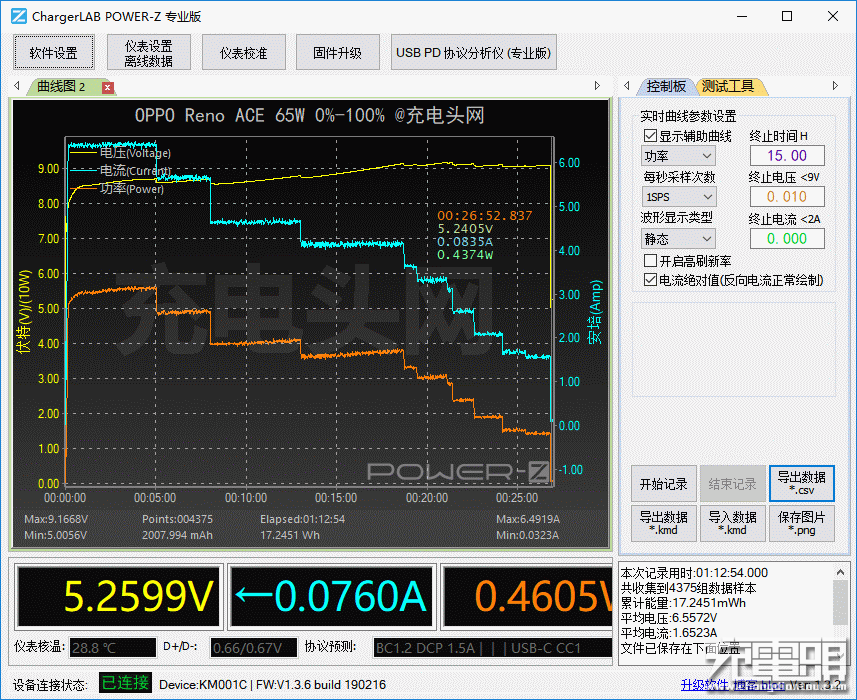Click the 已连接 connection status indicator
This screenshot has width=857, height=700.
point(126,683)
